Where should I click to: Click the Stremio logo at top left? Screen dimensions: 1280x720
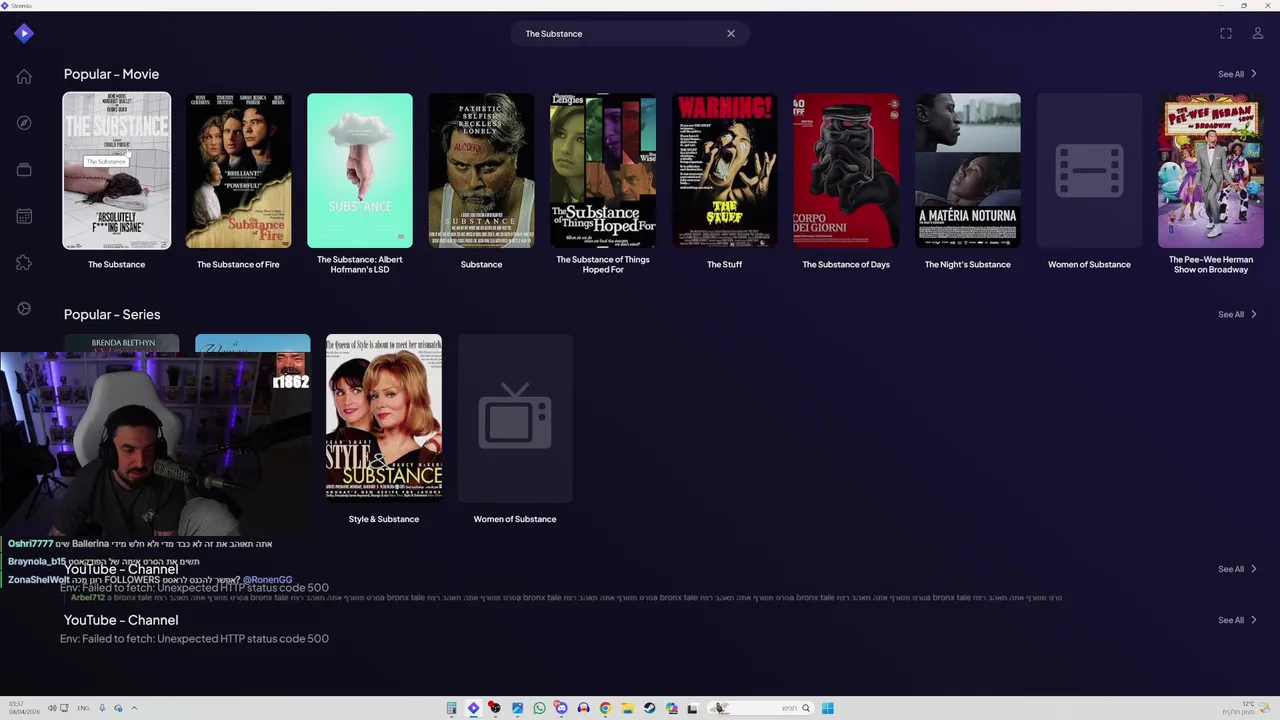coord(24,33)
